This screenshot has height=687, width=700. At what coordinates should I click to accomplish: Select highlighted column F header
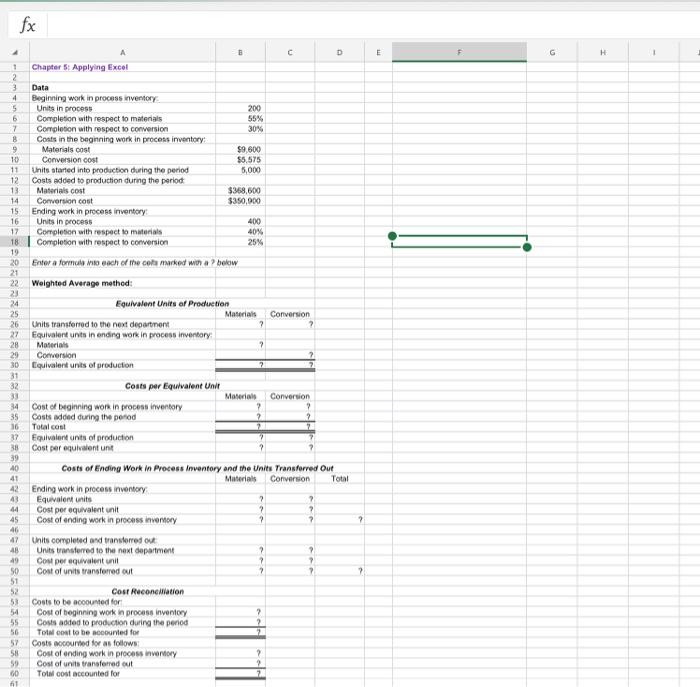459,53
